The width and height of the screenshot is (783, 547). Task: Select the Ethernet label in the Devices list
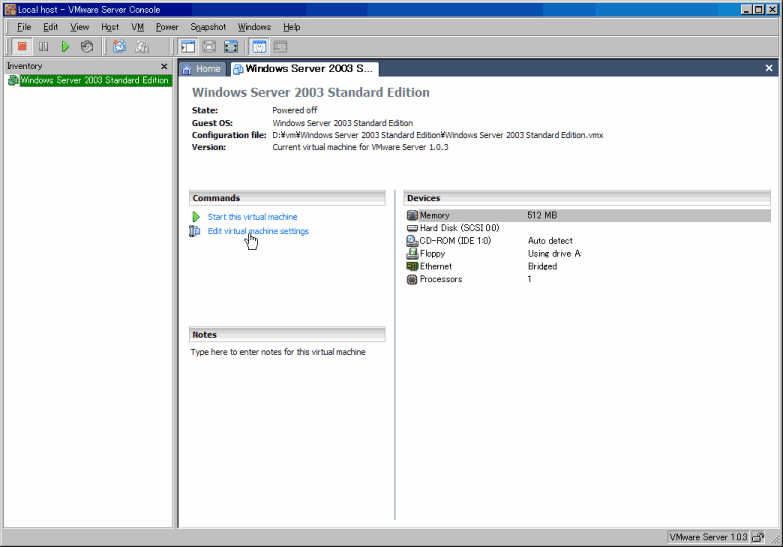pyautogui.click(x=436, y=266)
